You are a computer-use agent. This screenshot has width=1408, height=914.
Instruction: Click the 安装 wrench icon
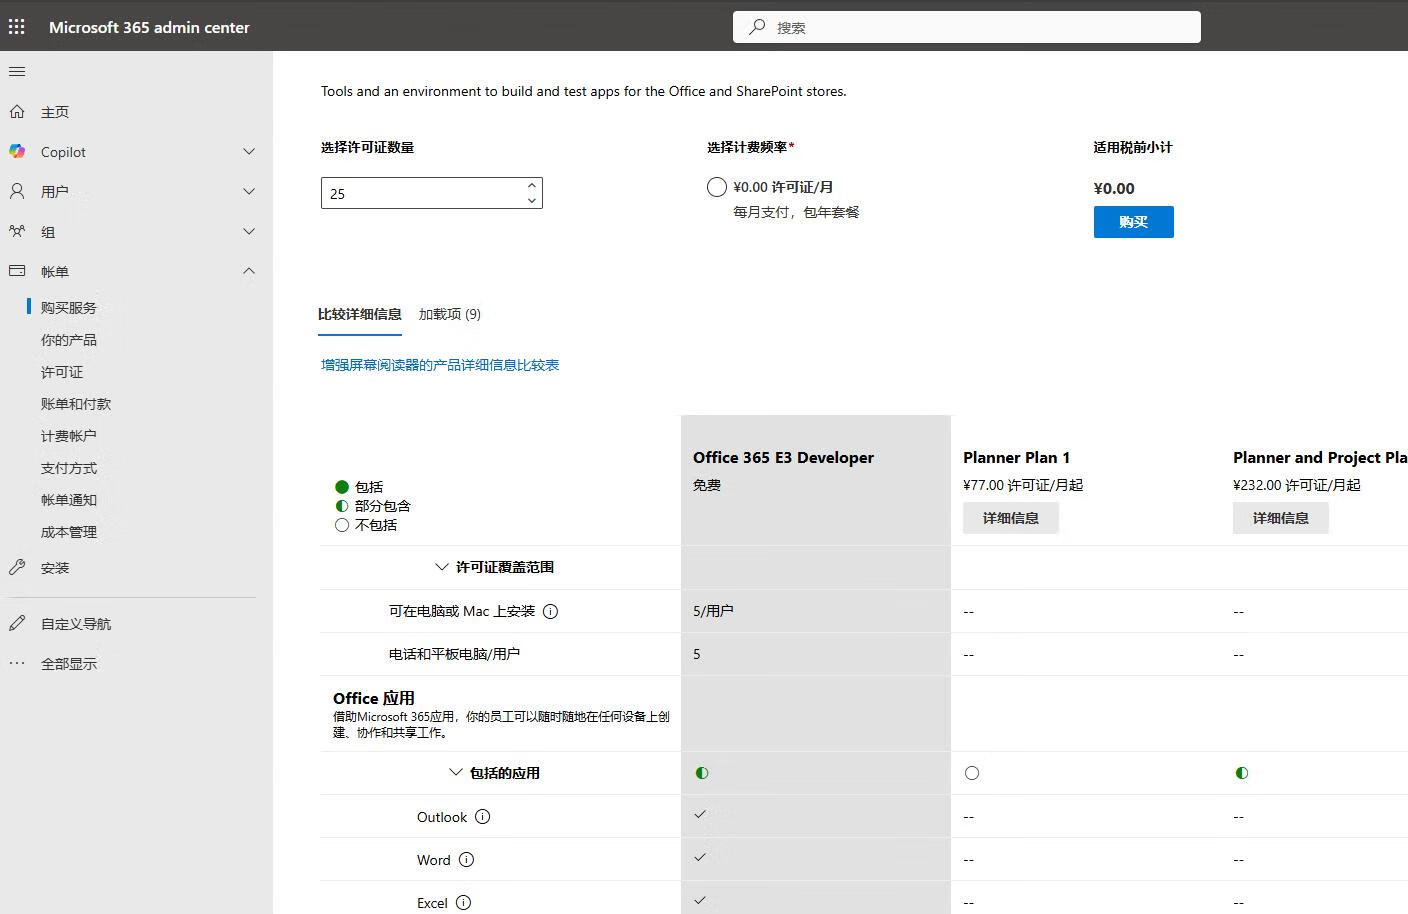17,568
